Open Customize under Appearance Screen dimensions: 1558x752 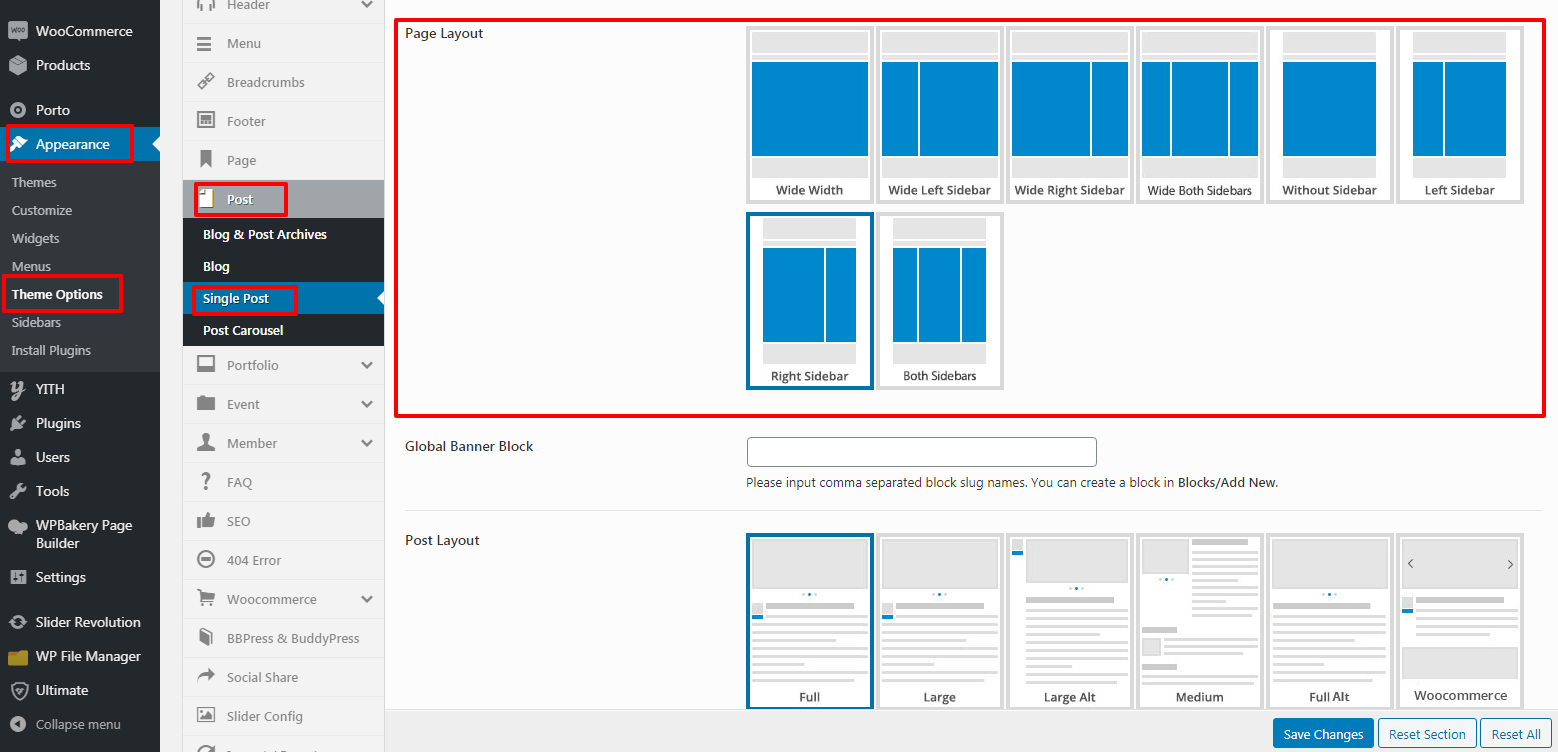42,210
